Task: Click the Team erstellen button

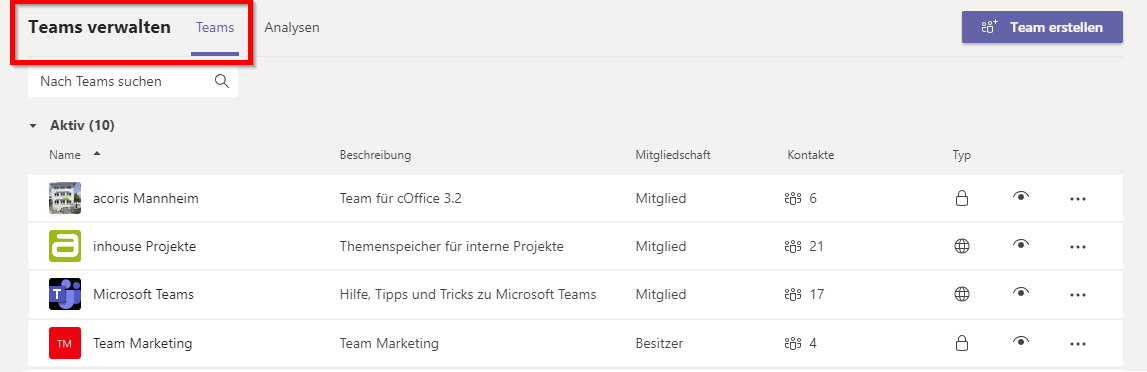Action: click(x=1042, y=28)
